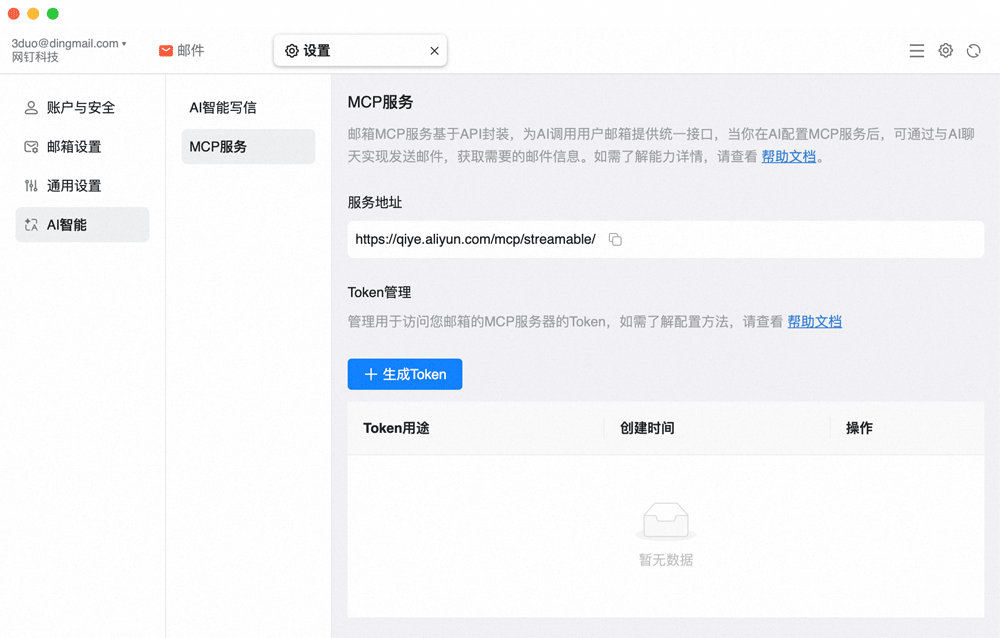Click the refresh sync icon

coord(973,51)
